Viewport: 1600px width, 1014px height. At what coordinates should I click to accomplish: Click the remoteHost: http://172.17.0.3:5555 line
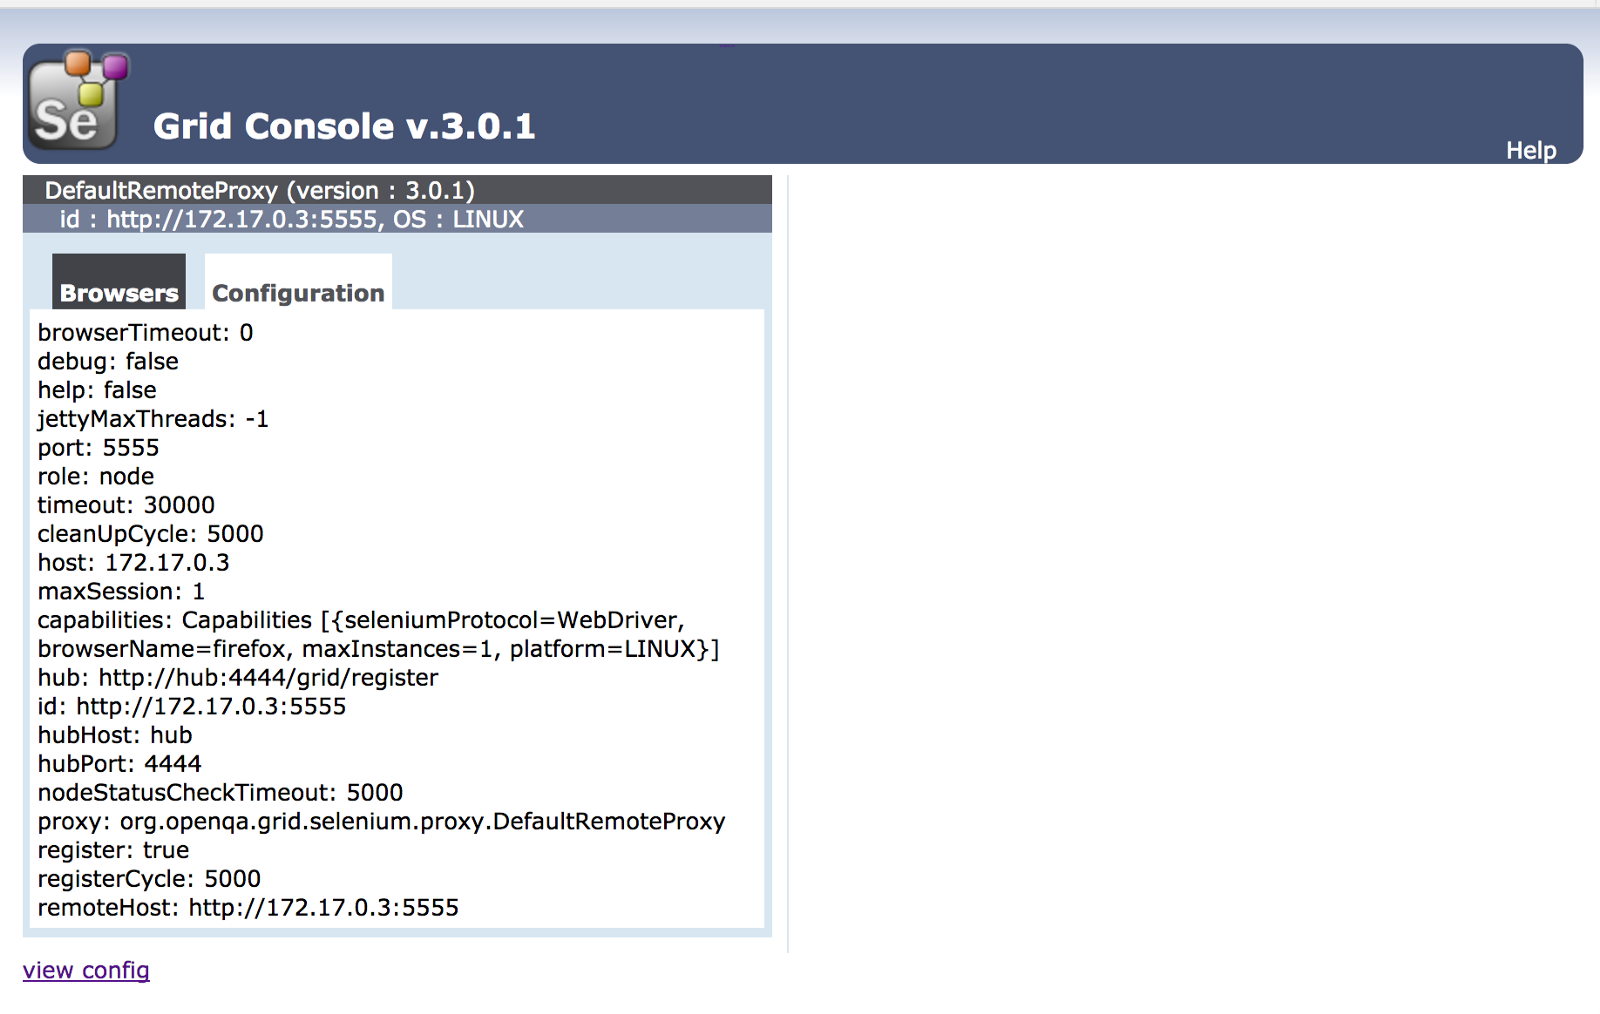[248, 908]
